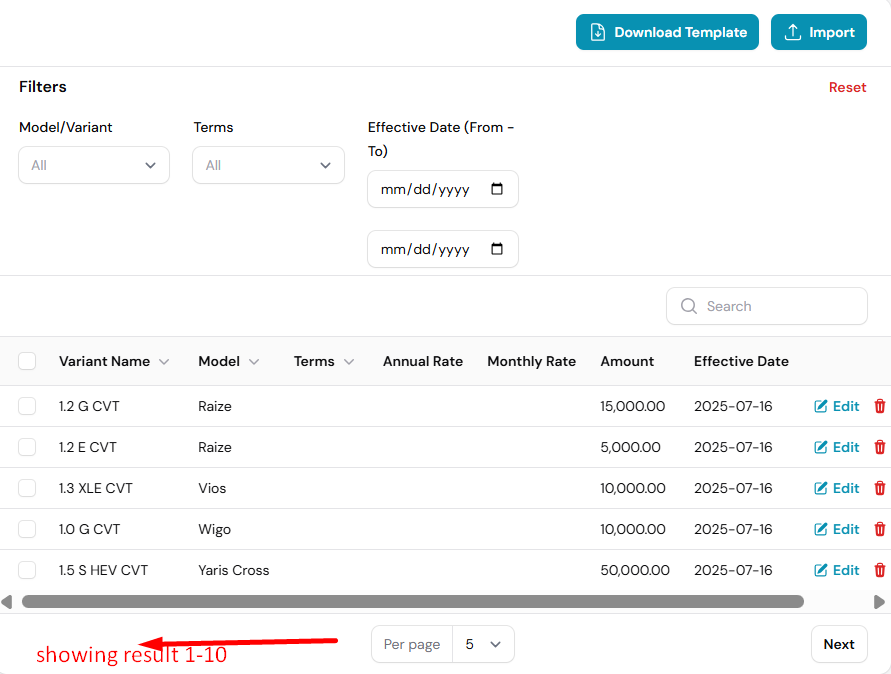Click the 1.3 XLE CVT variant name

tap(95, 488)
